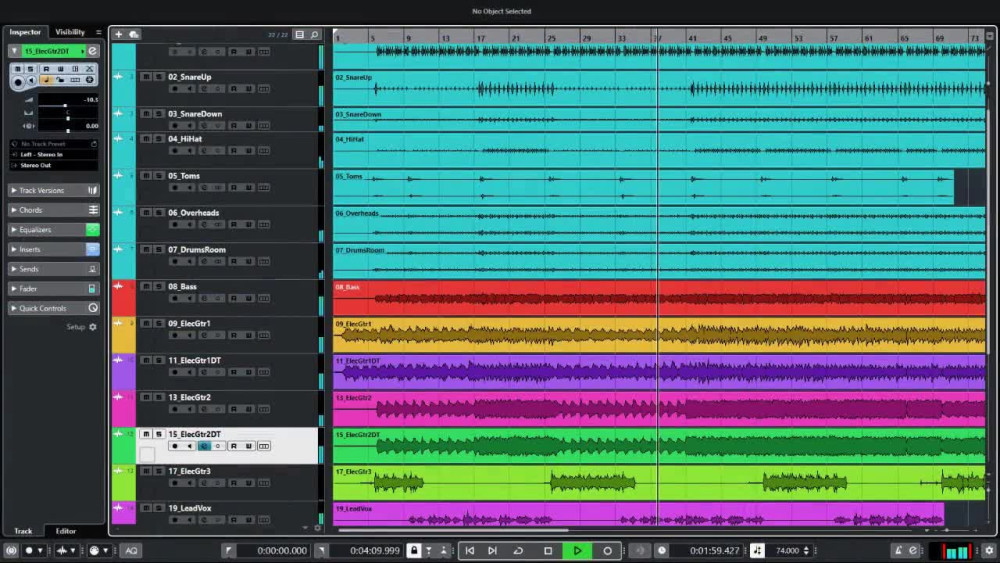The image size is (1000, 563).
Task: Click lock icon in Inspector track controls
Action: click(59, 80)
